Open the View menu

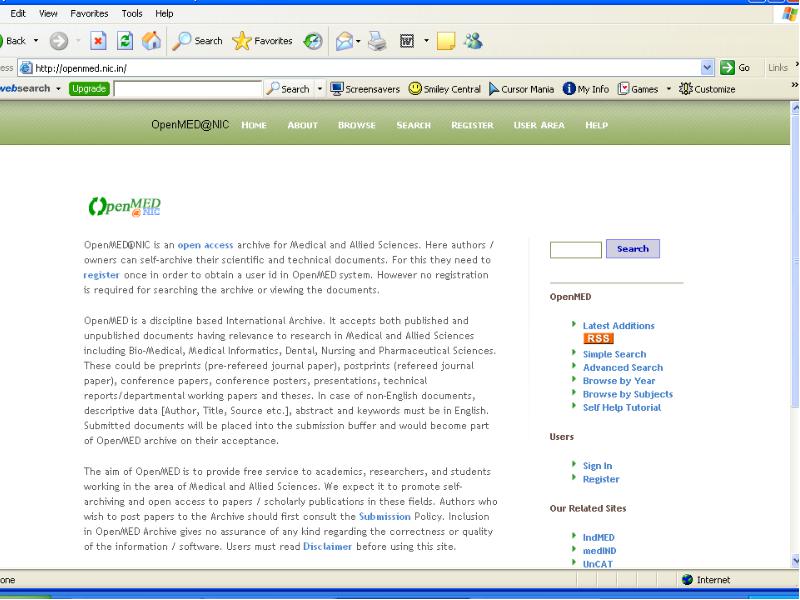tap(48, 14)
